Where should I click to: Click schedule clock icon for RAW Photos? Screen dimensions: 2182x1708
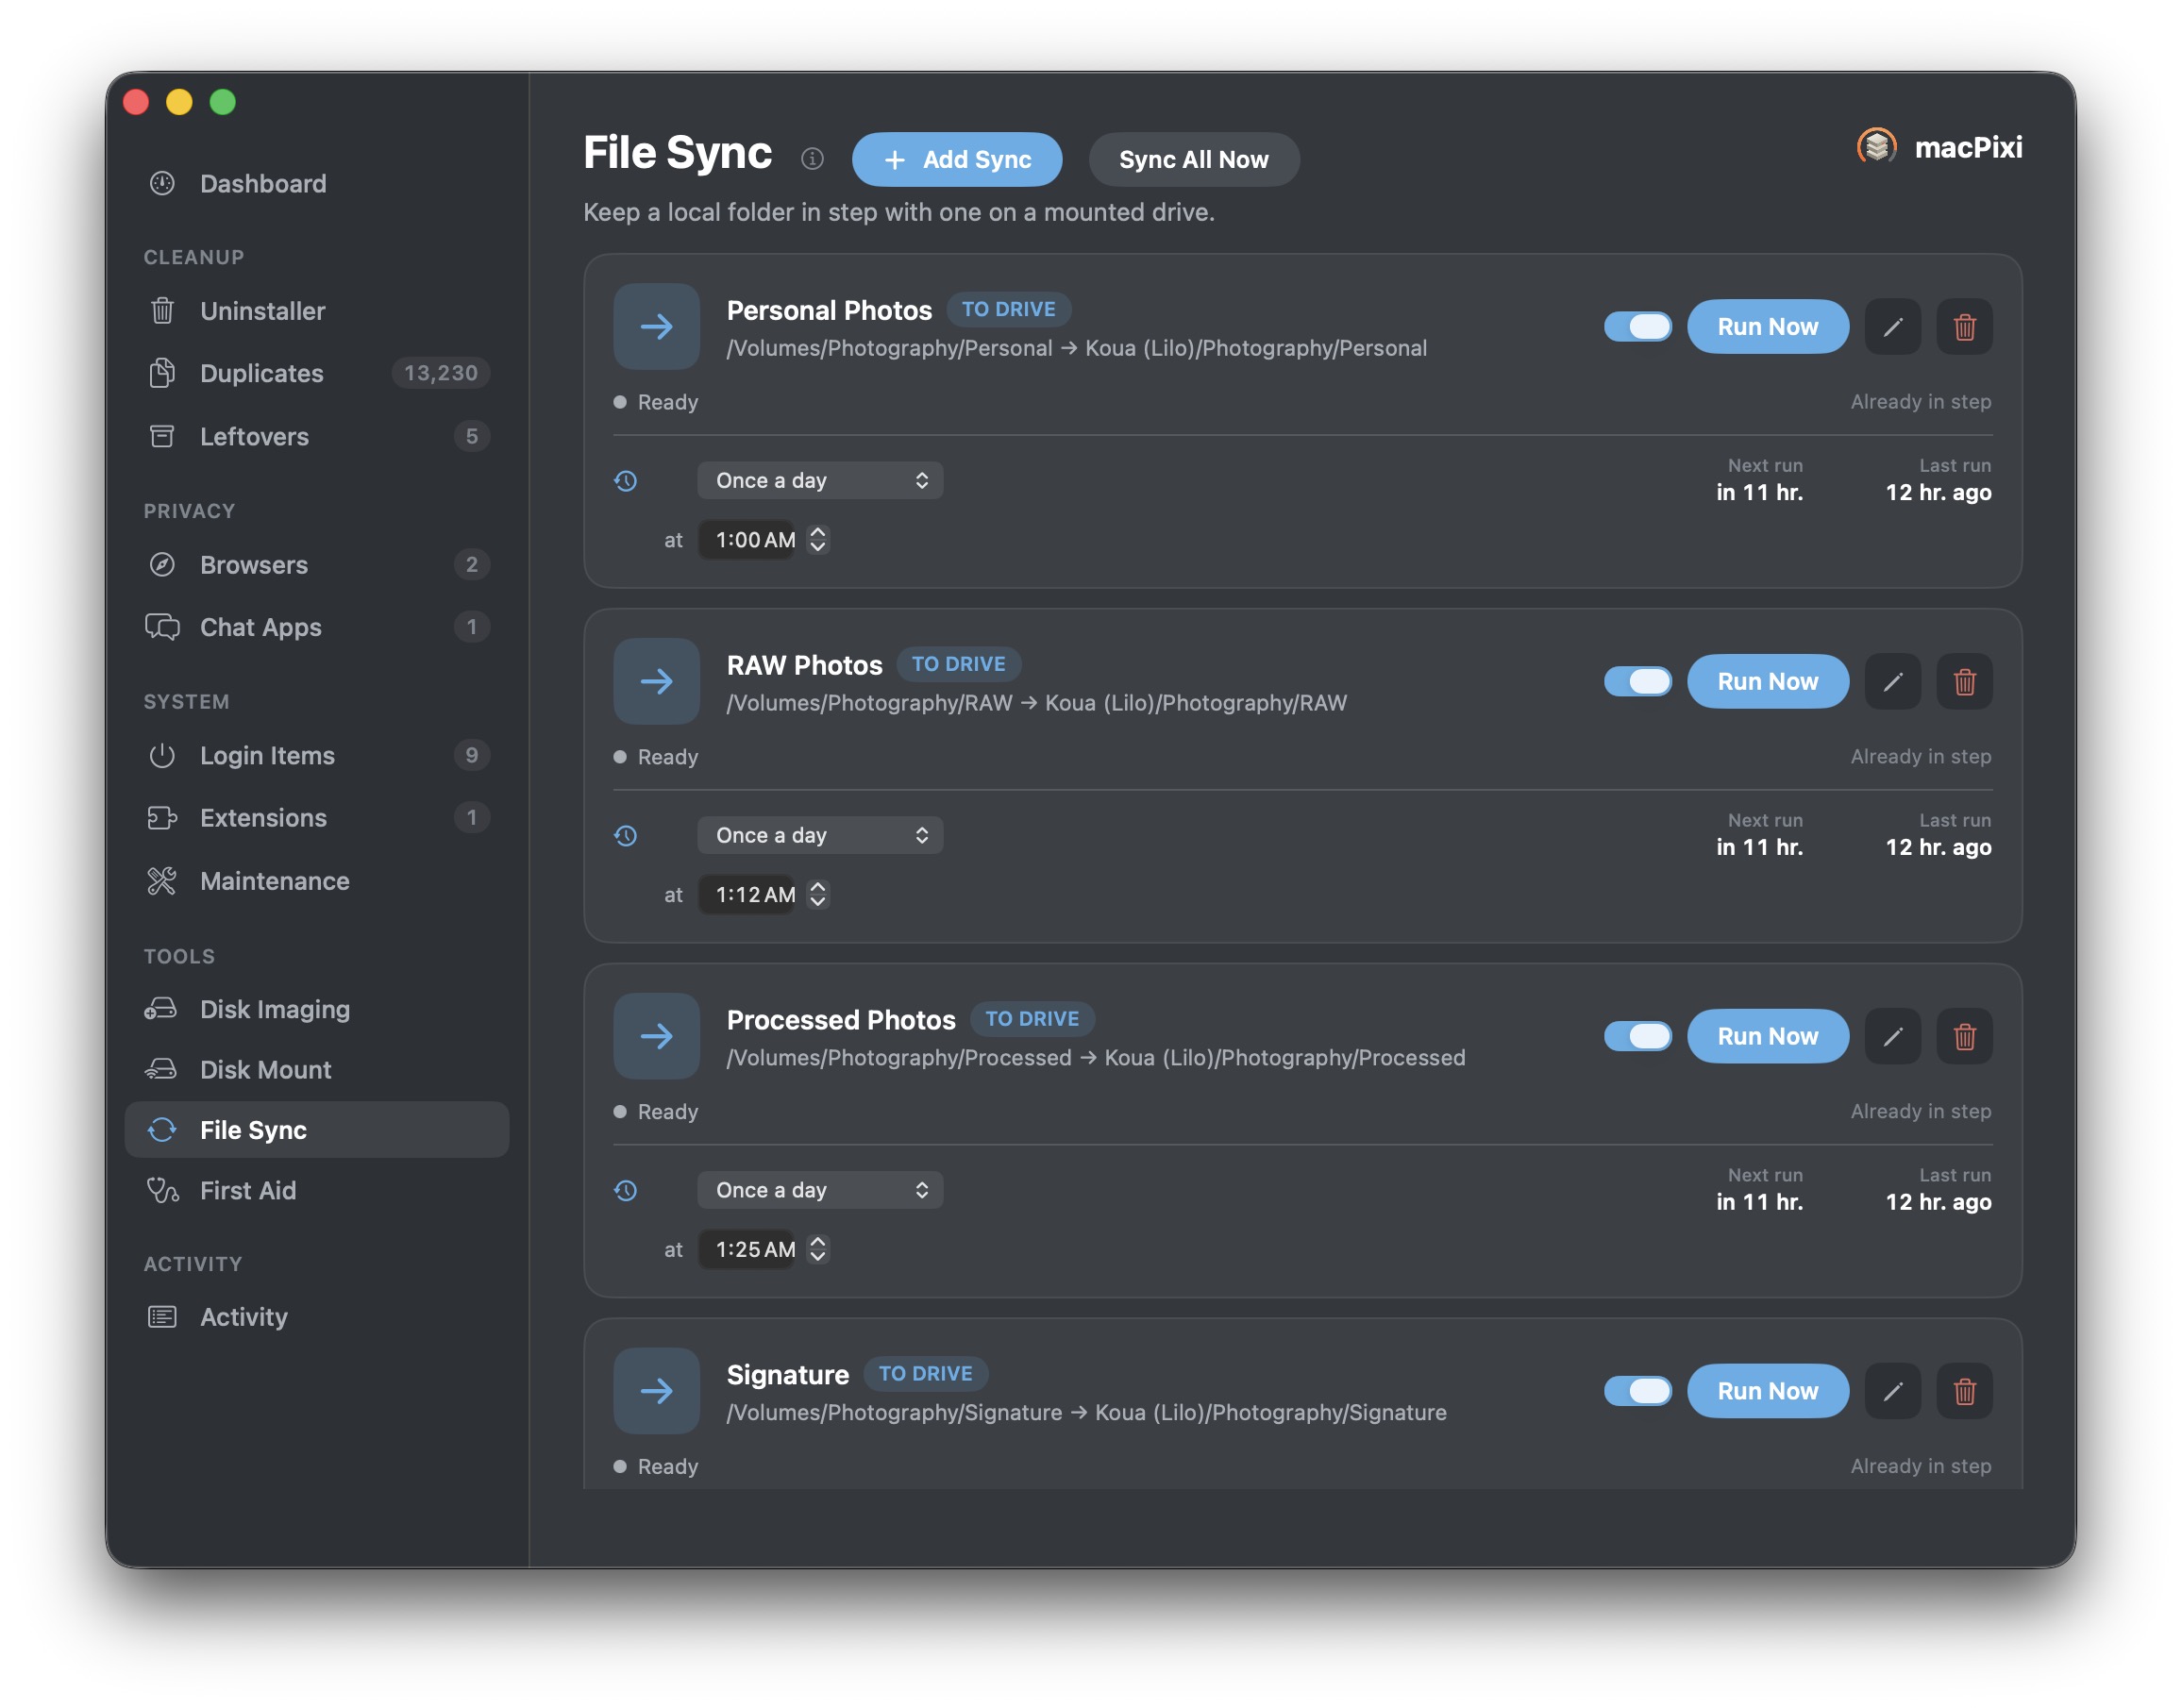(626, 836)
